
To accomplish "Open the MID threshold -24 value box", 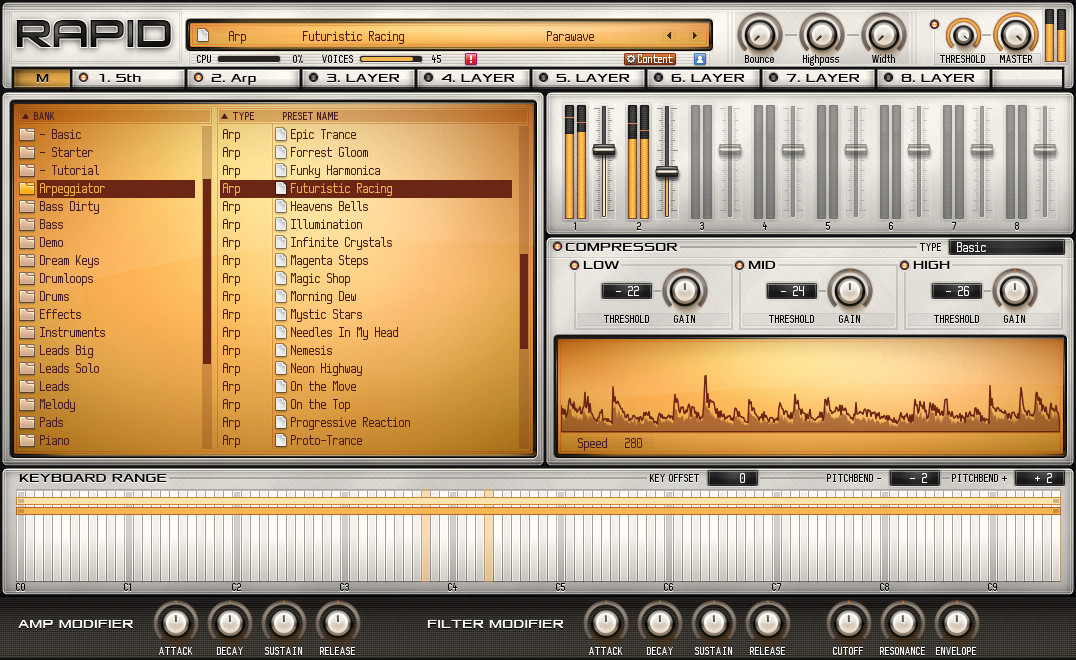I will 792,291.
